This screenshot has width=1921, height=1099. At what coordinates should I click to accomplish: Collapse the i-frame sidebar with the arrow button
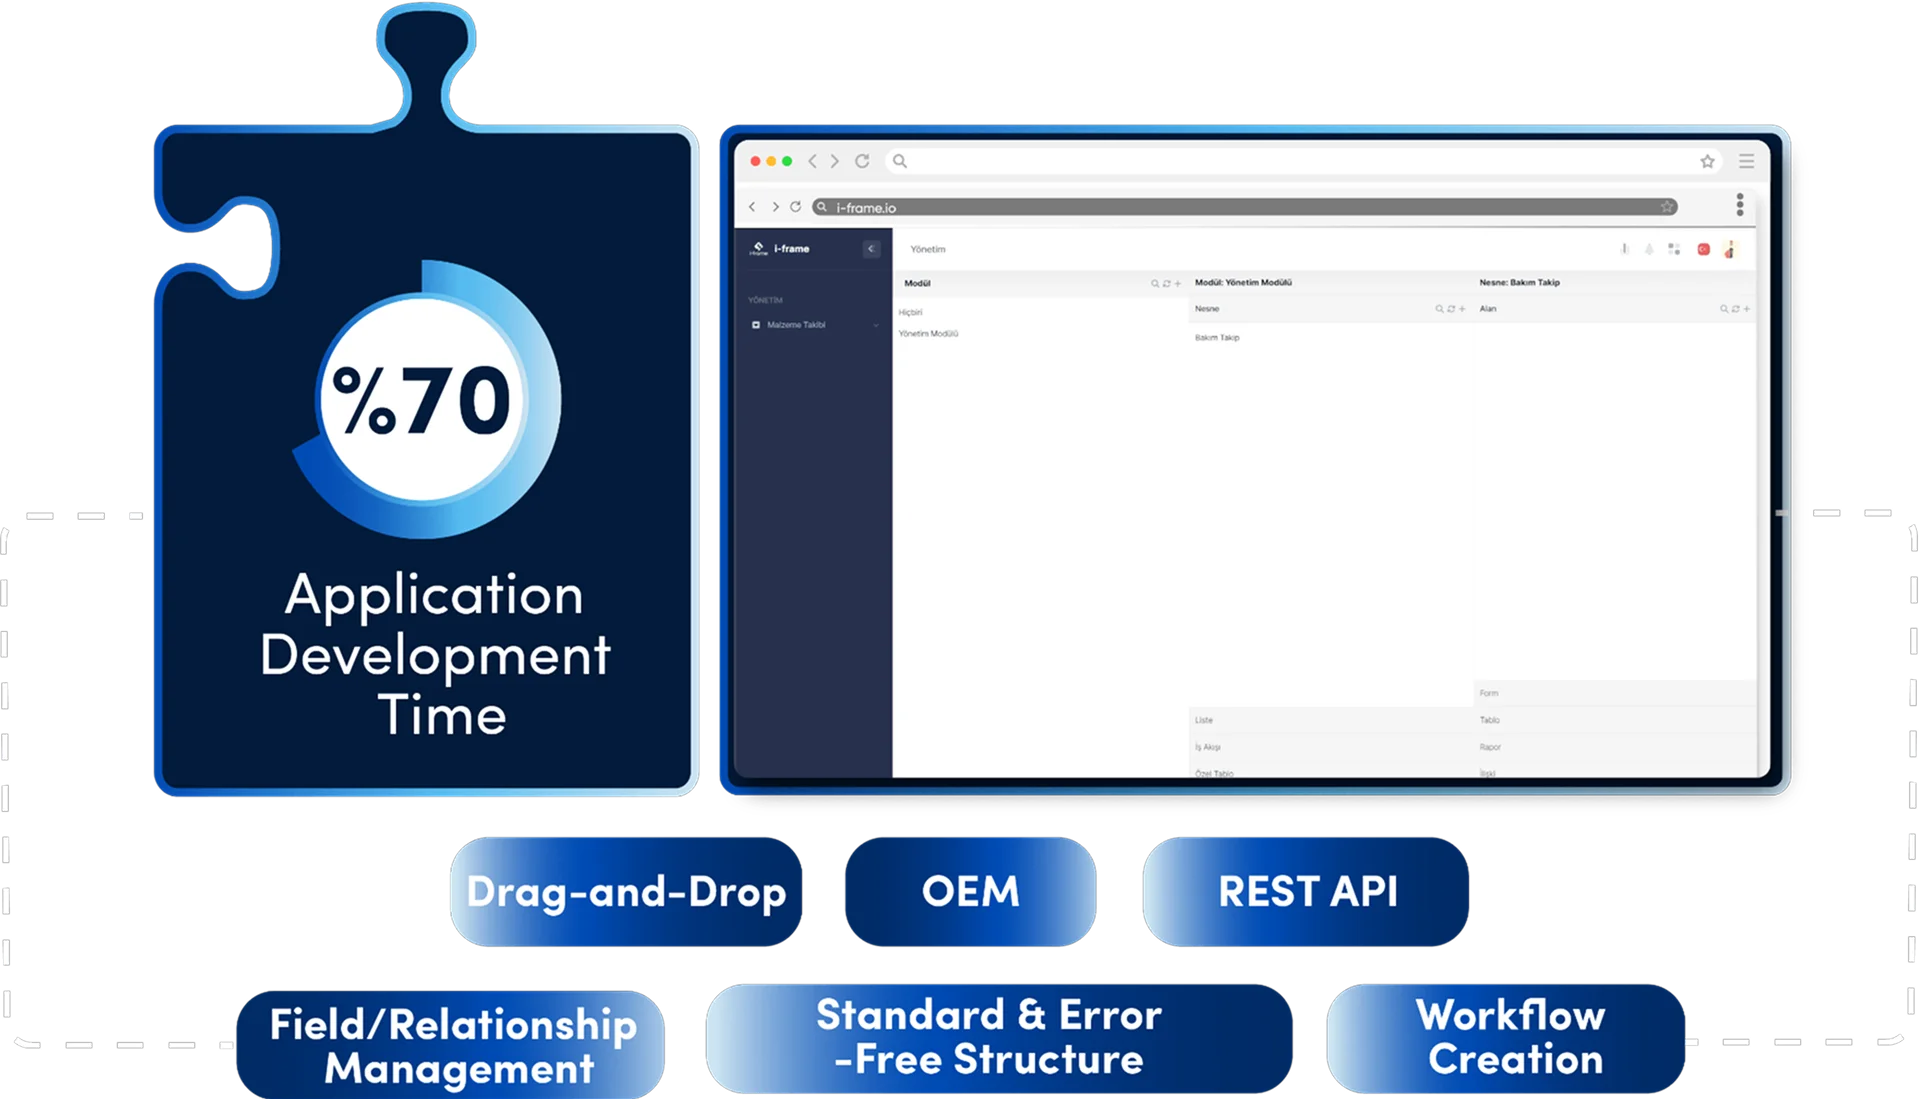tap(871, 249)
